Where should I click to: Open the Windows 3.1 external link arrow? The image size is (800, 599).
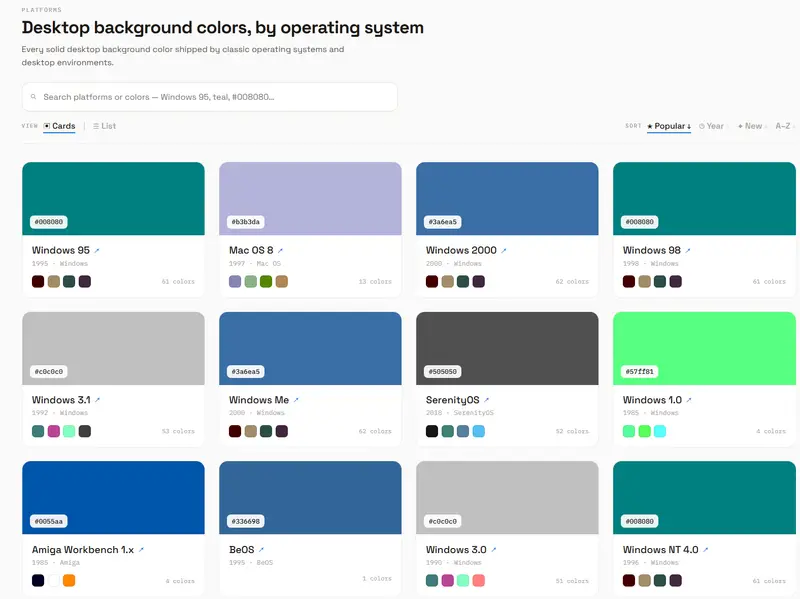tap(97, 400)
